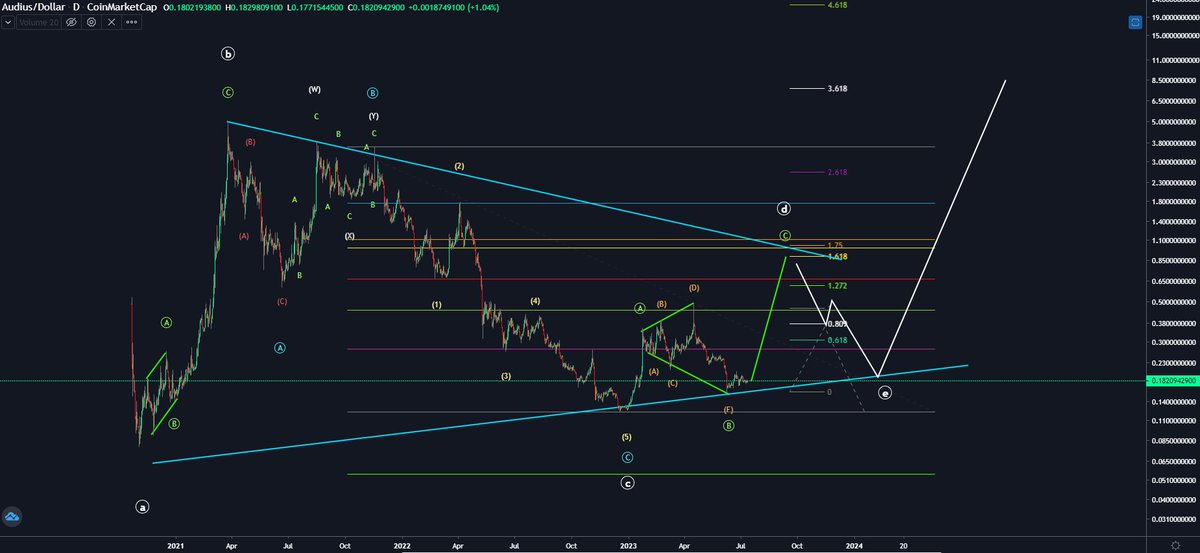
Task: Remove the Volume indicator with X icon
Action: pyautogui.click(x=111, y=22)
